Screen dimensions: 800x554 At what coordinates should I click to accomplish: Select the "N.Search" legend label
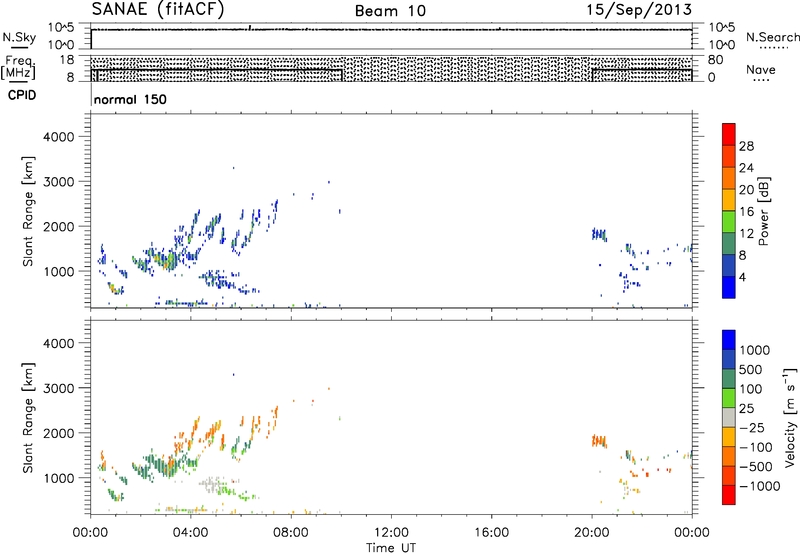pyautogui.click(x=772, y=37)
